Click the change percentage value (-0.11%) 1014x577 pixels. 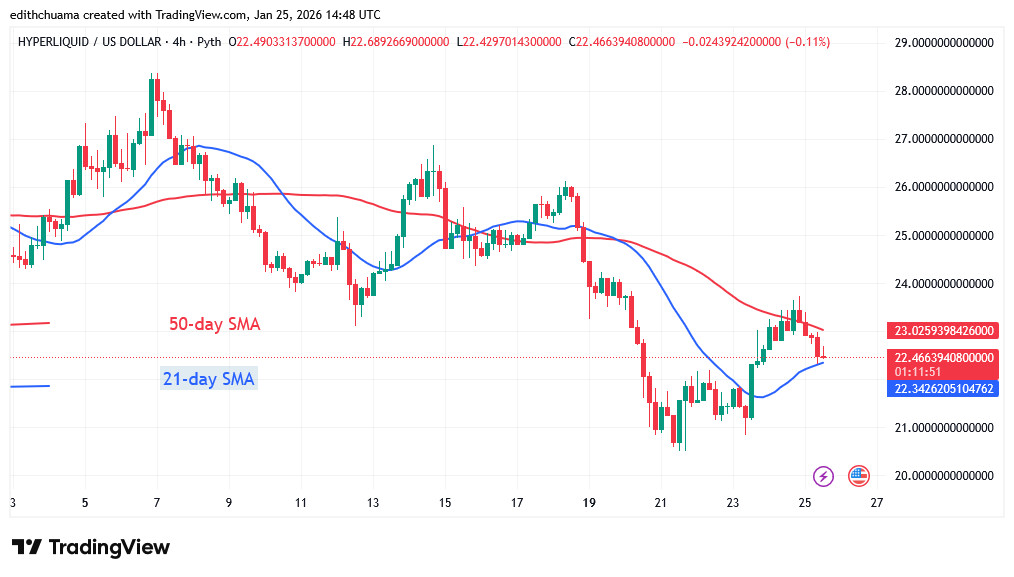[x=807, y=42]
